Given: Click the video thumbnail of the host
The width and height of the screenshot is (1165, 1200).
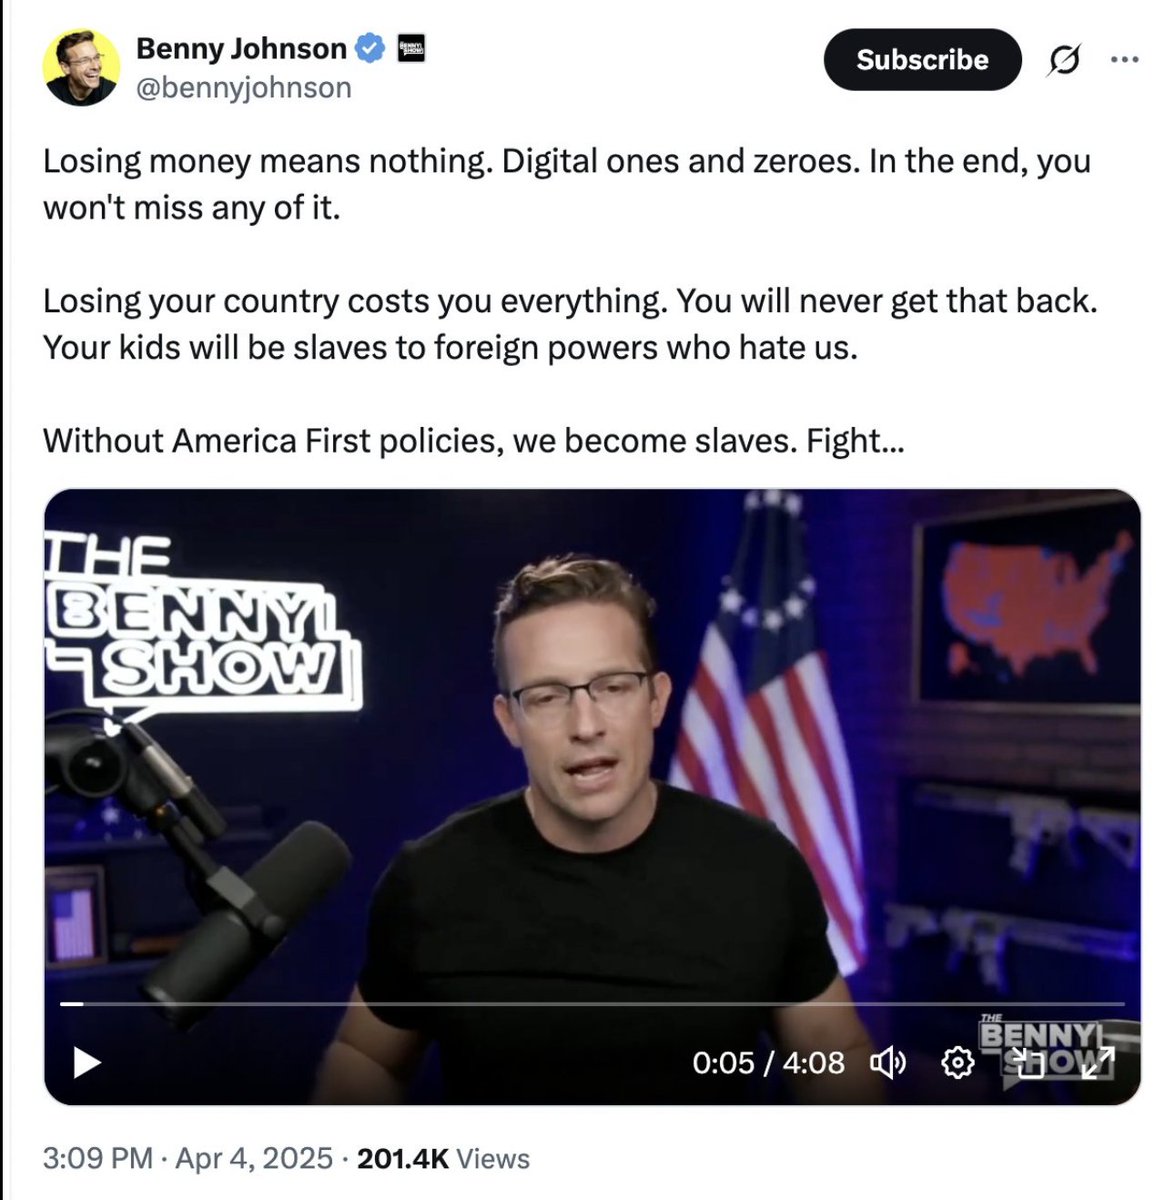Looking at the screenshot, I should (x=592, y=797).
